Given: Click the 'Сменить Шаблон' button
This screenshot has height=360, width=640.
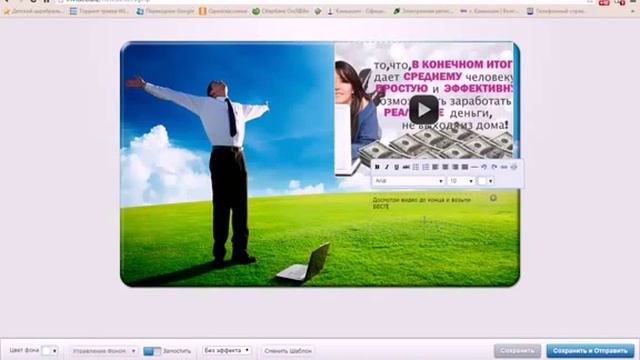Looking at the screenshot, I should click(288, 351).
